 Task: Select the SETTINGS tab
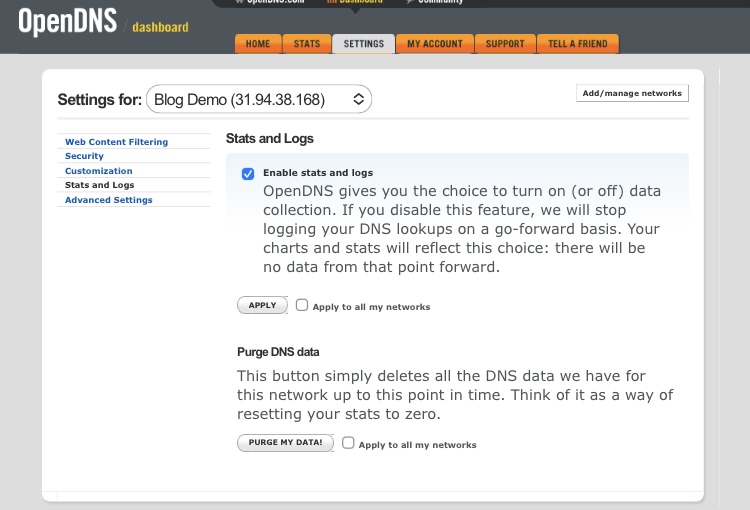[364, 44]
